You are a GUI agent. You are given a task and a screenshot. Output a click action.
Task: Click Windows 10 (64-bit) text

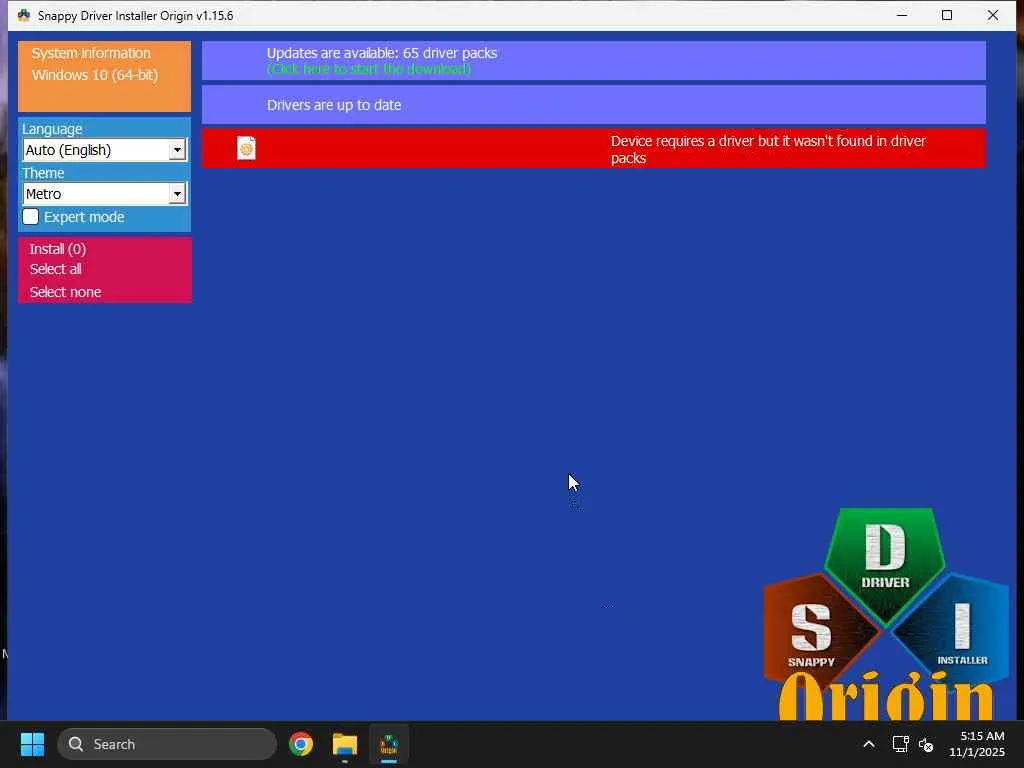[x=95, y=75]
